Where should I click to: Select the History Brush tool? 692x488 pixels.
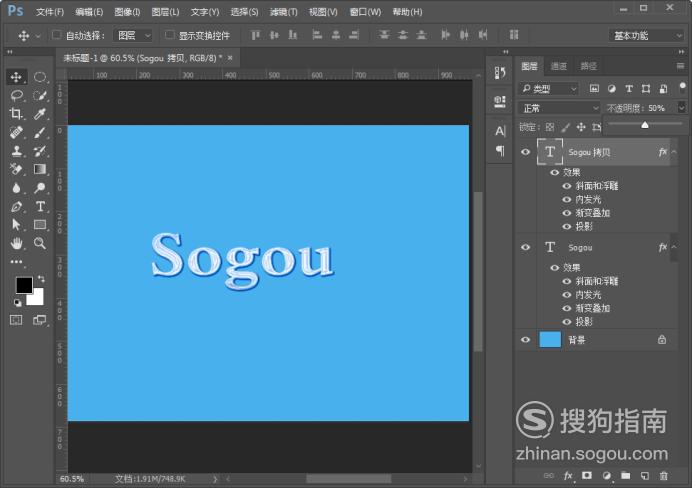(40, 151)
